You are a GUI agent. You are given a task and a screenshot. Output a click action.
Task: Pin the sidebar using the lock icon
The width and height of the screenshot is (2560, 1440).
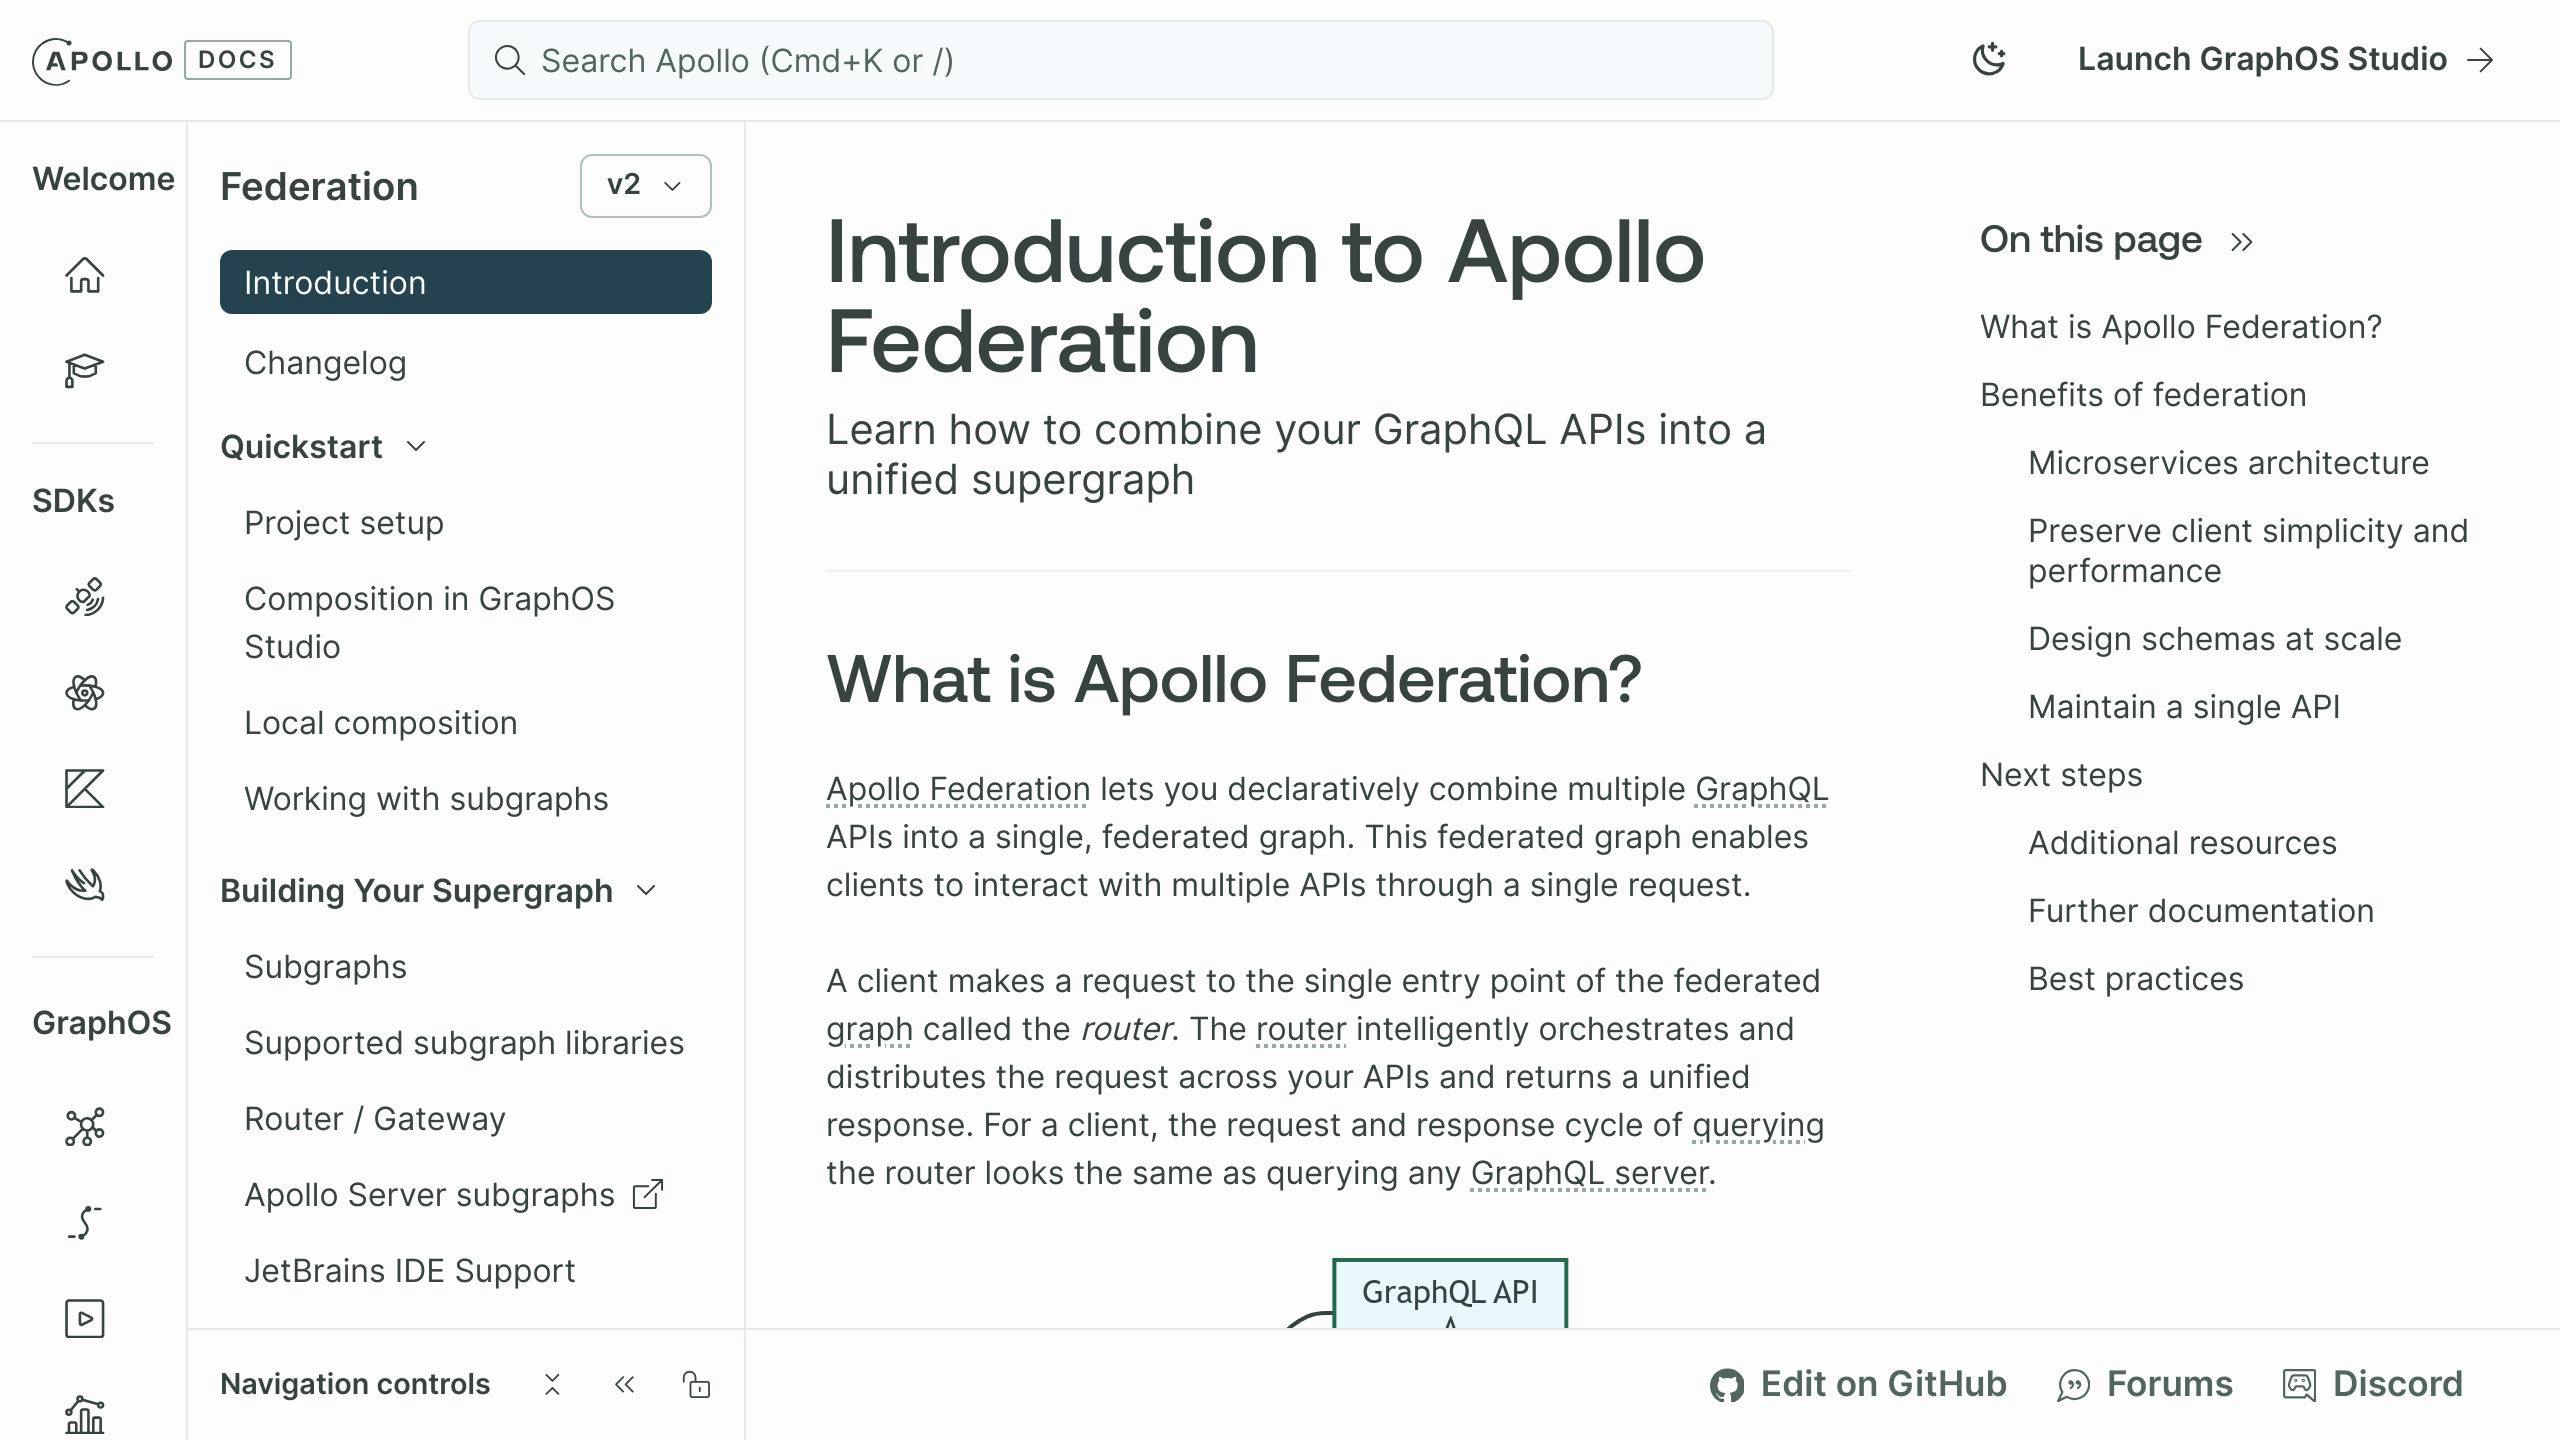[697, 1384]
